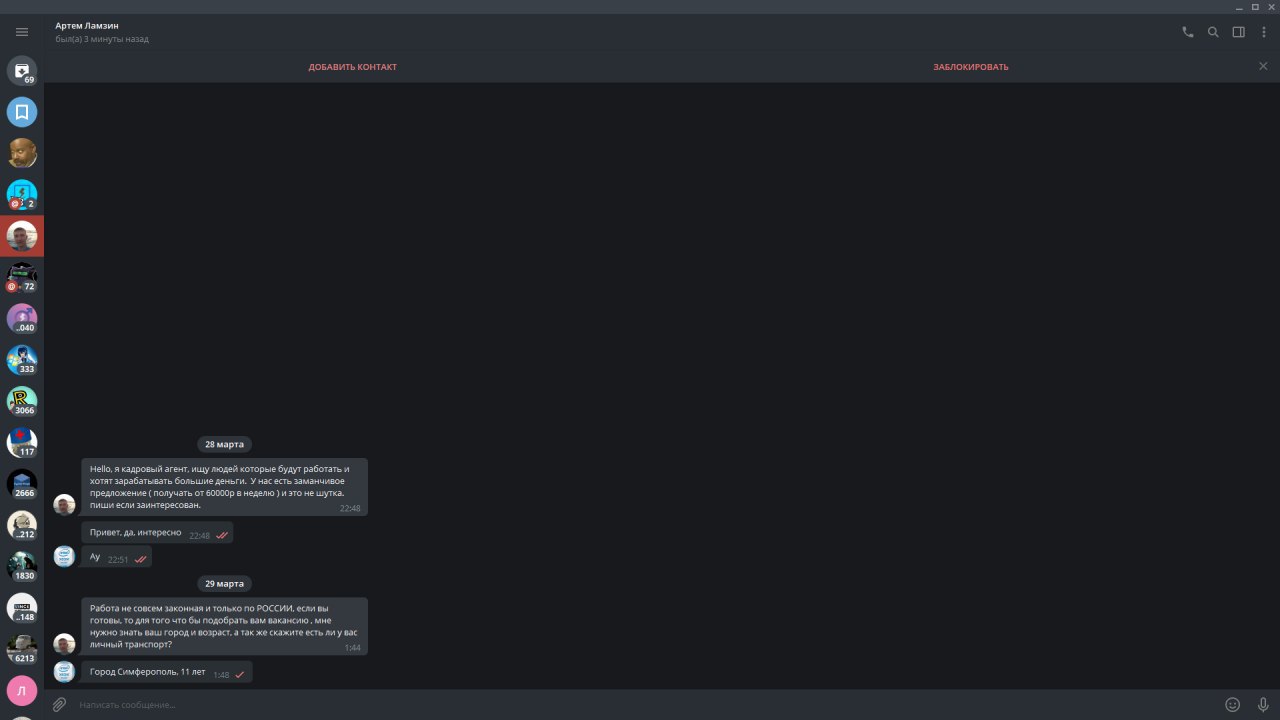Open chat with ..212 unread badge

22,525
